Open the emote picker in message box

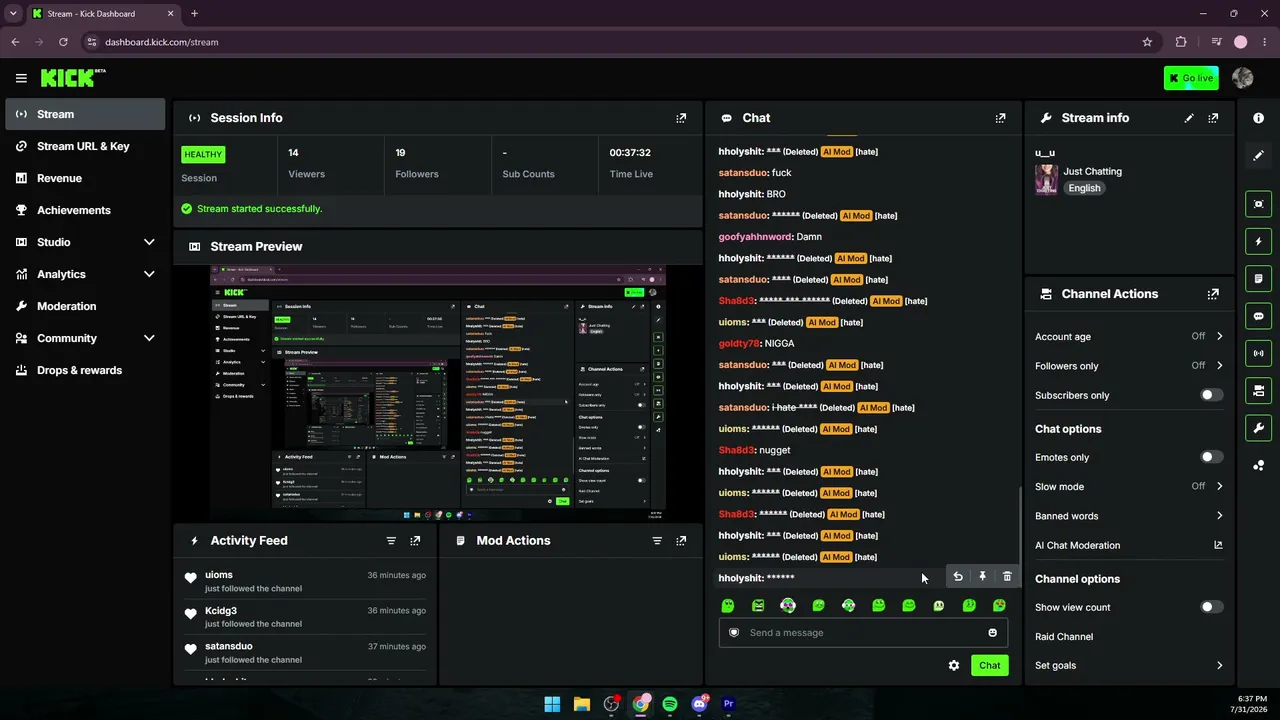pos(992,632)
